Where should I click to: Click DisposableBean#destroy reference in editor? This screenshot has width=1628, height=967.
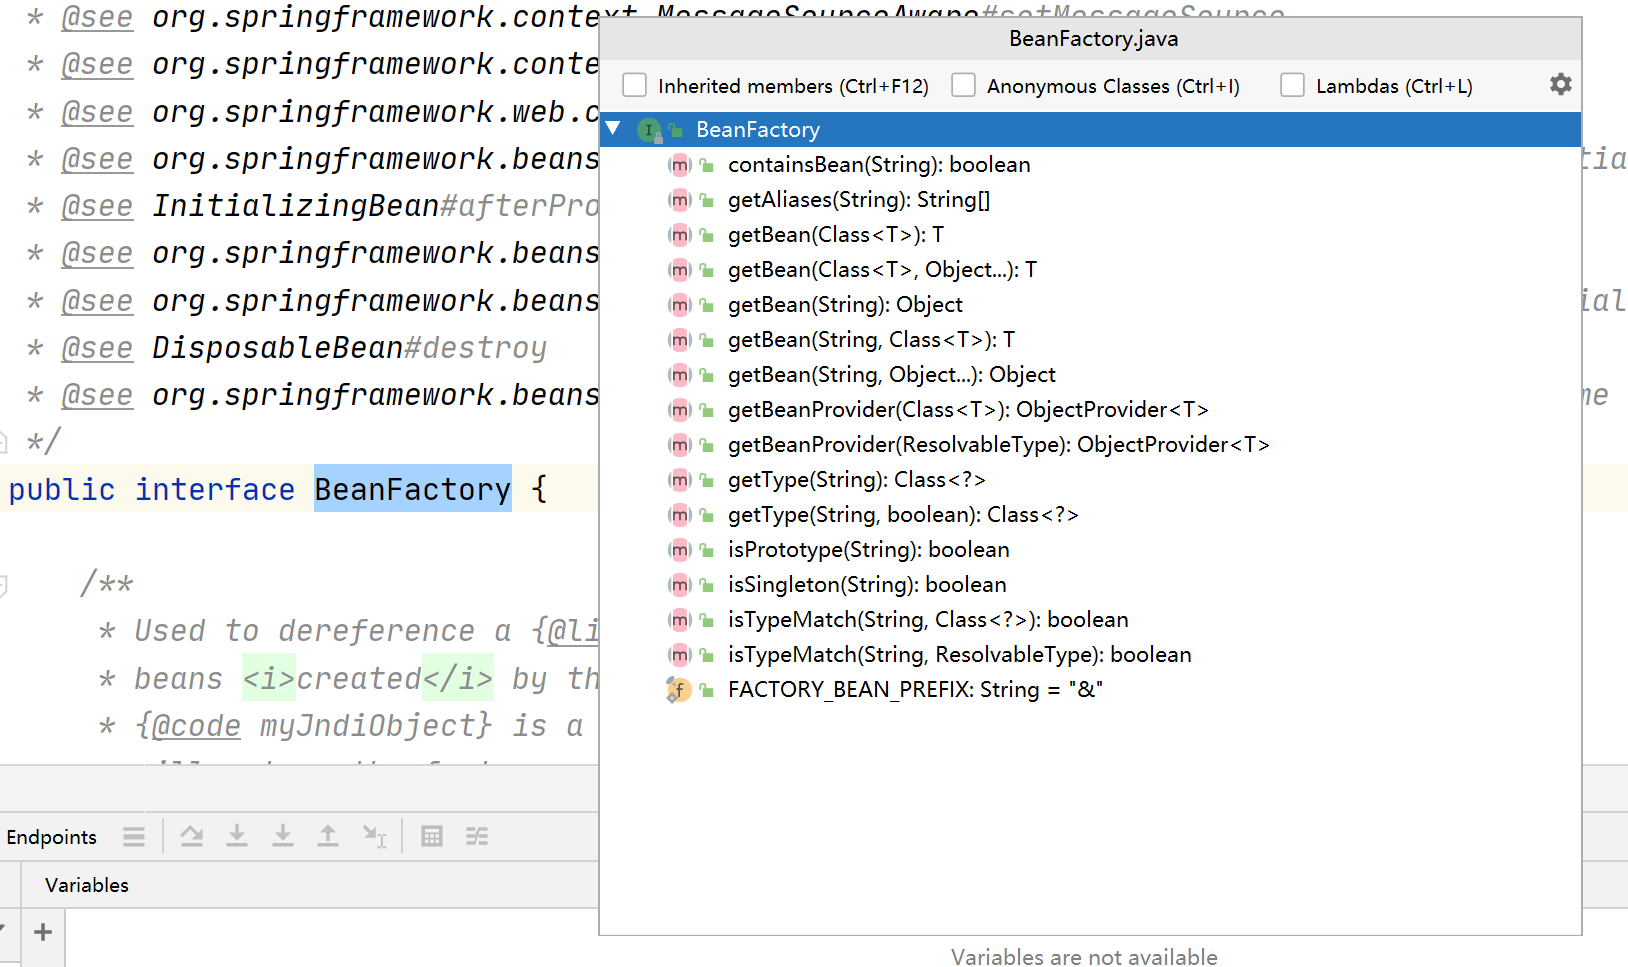350,348
